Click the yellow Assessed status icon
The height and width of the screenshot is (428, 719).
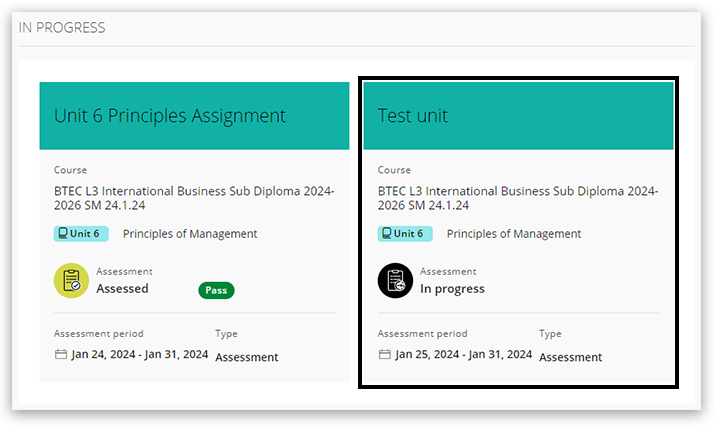coord(71,281)
